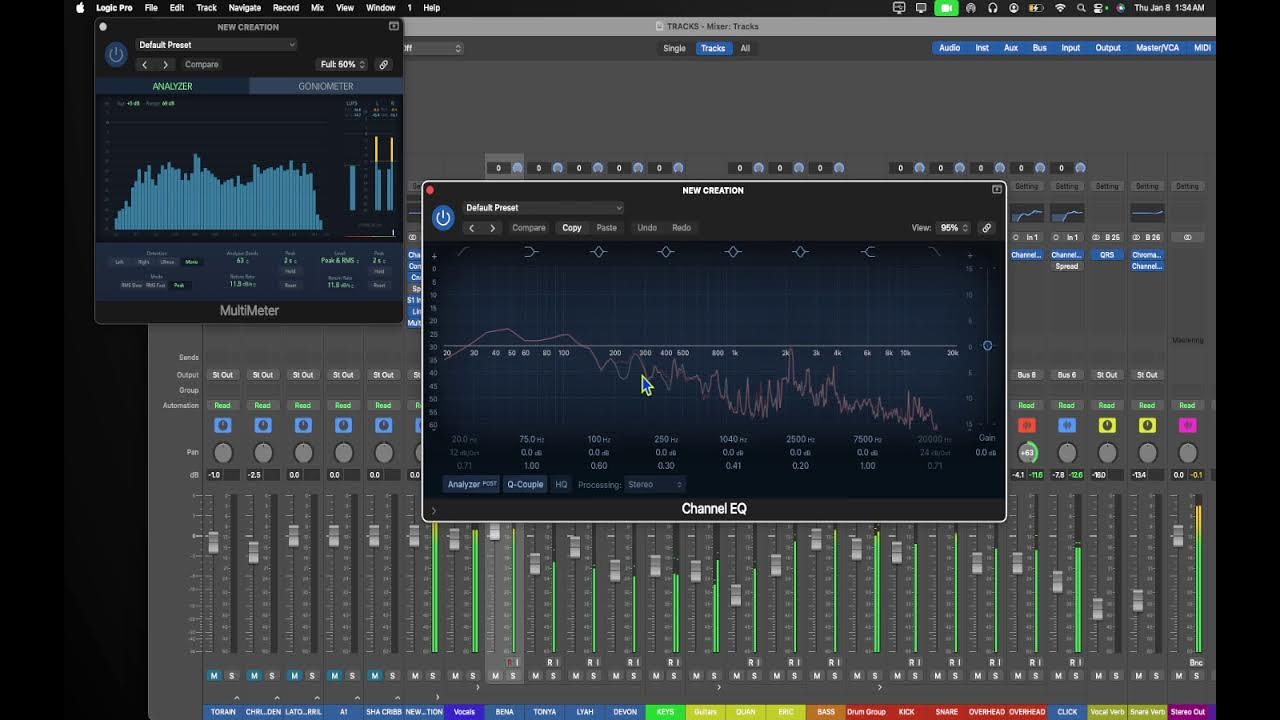This screenshot has width=1280, height=720.
Task: Open the Mix menu
Action: point(317,8)
